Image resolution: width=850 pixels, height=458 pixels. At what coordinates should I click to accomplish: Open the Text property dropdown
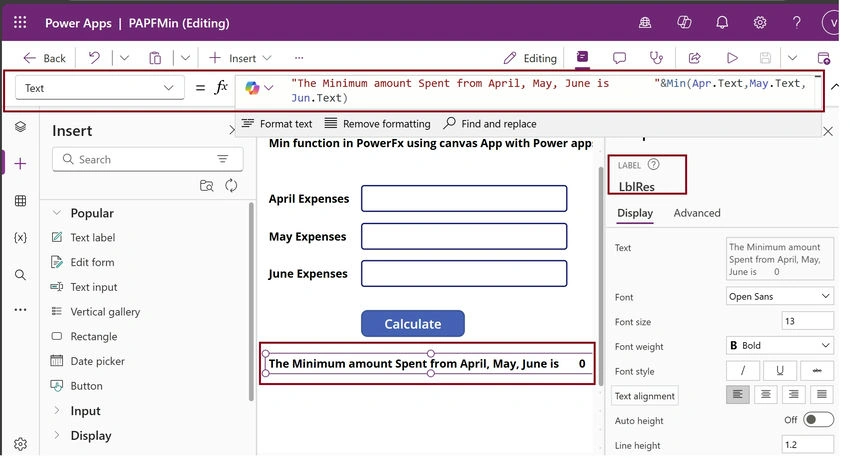pos(99,88)
